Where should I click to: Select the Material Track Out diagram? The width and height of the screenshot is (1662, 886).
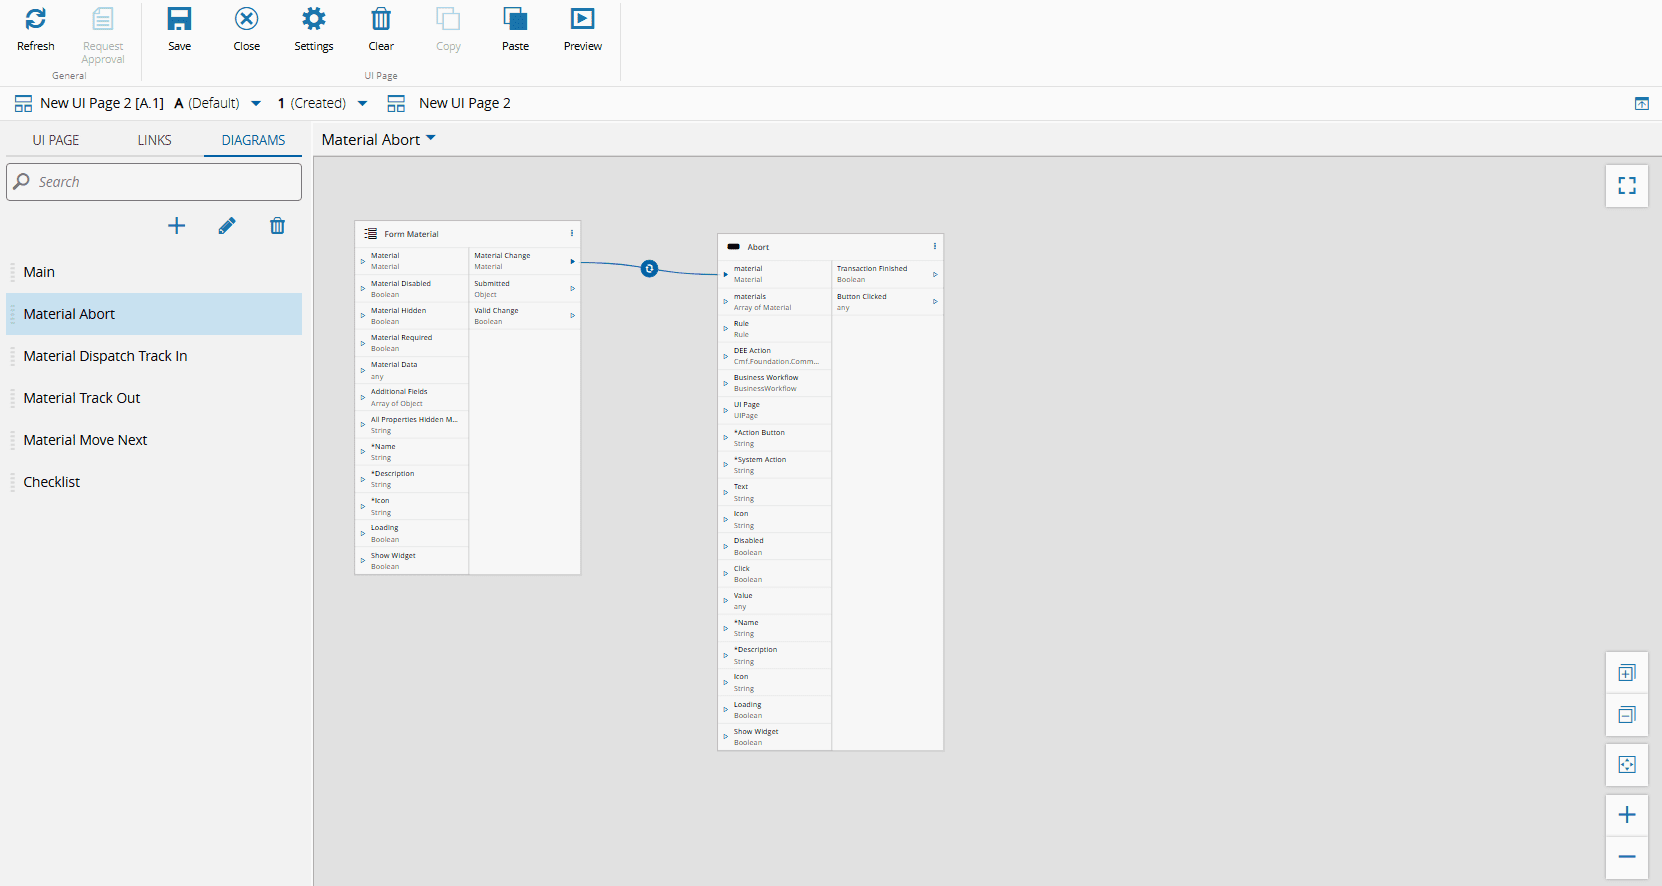click(82, 398)
